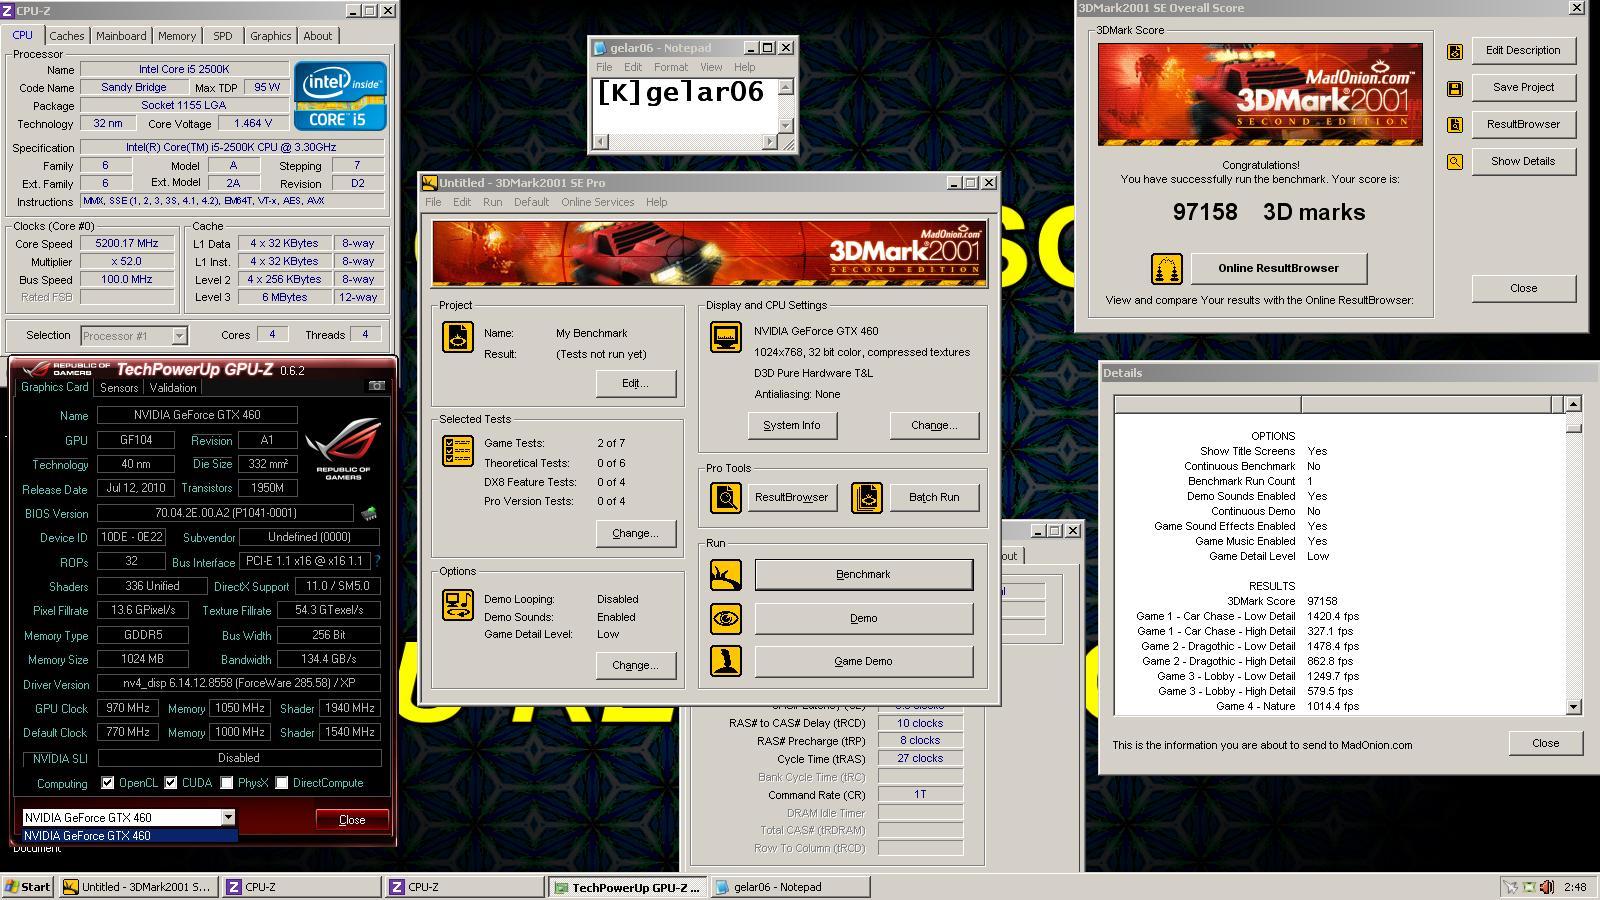Click the Batch Run button
The height and width of the screenshot is (900, 1600).
click(934, 497)
